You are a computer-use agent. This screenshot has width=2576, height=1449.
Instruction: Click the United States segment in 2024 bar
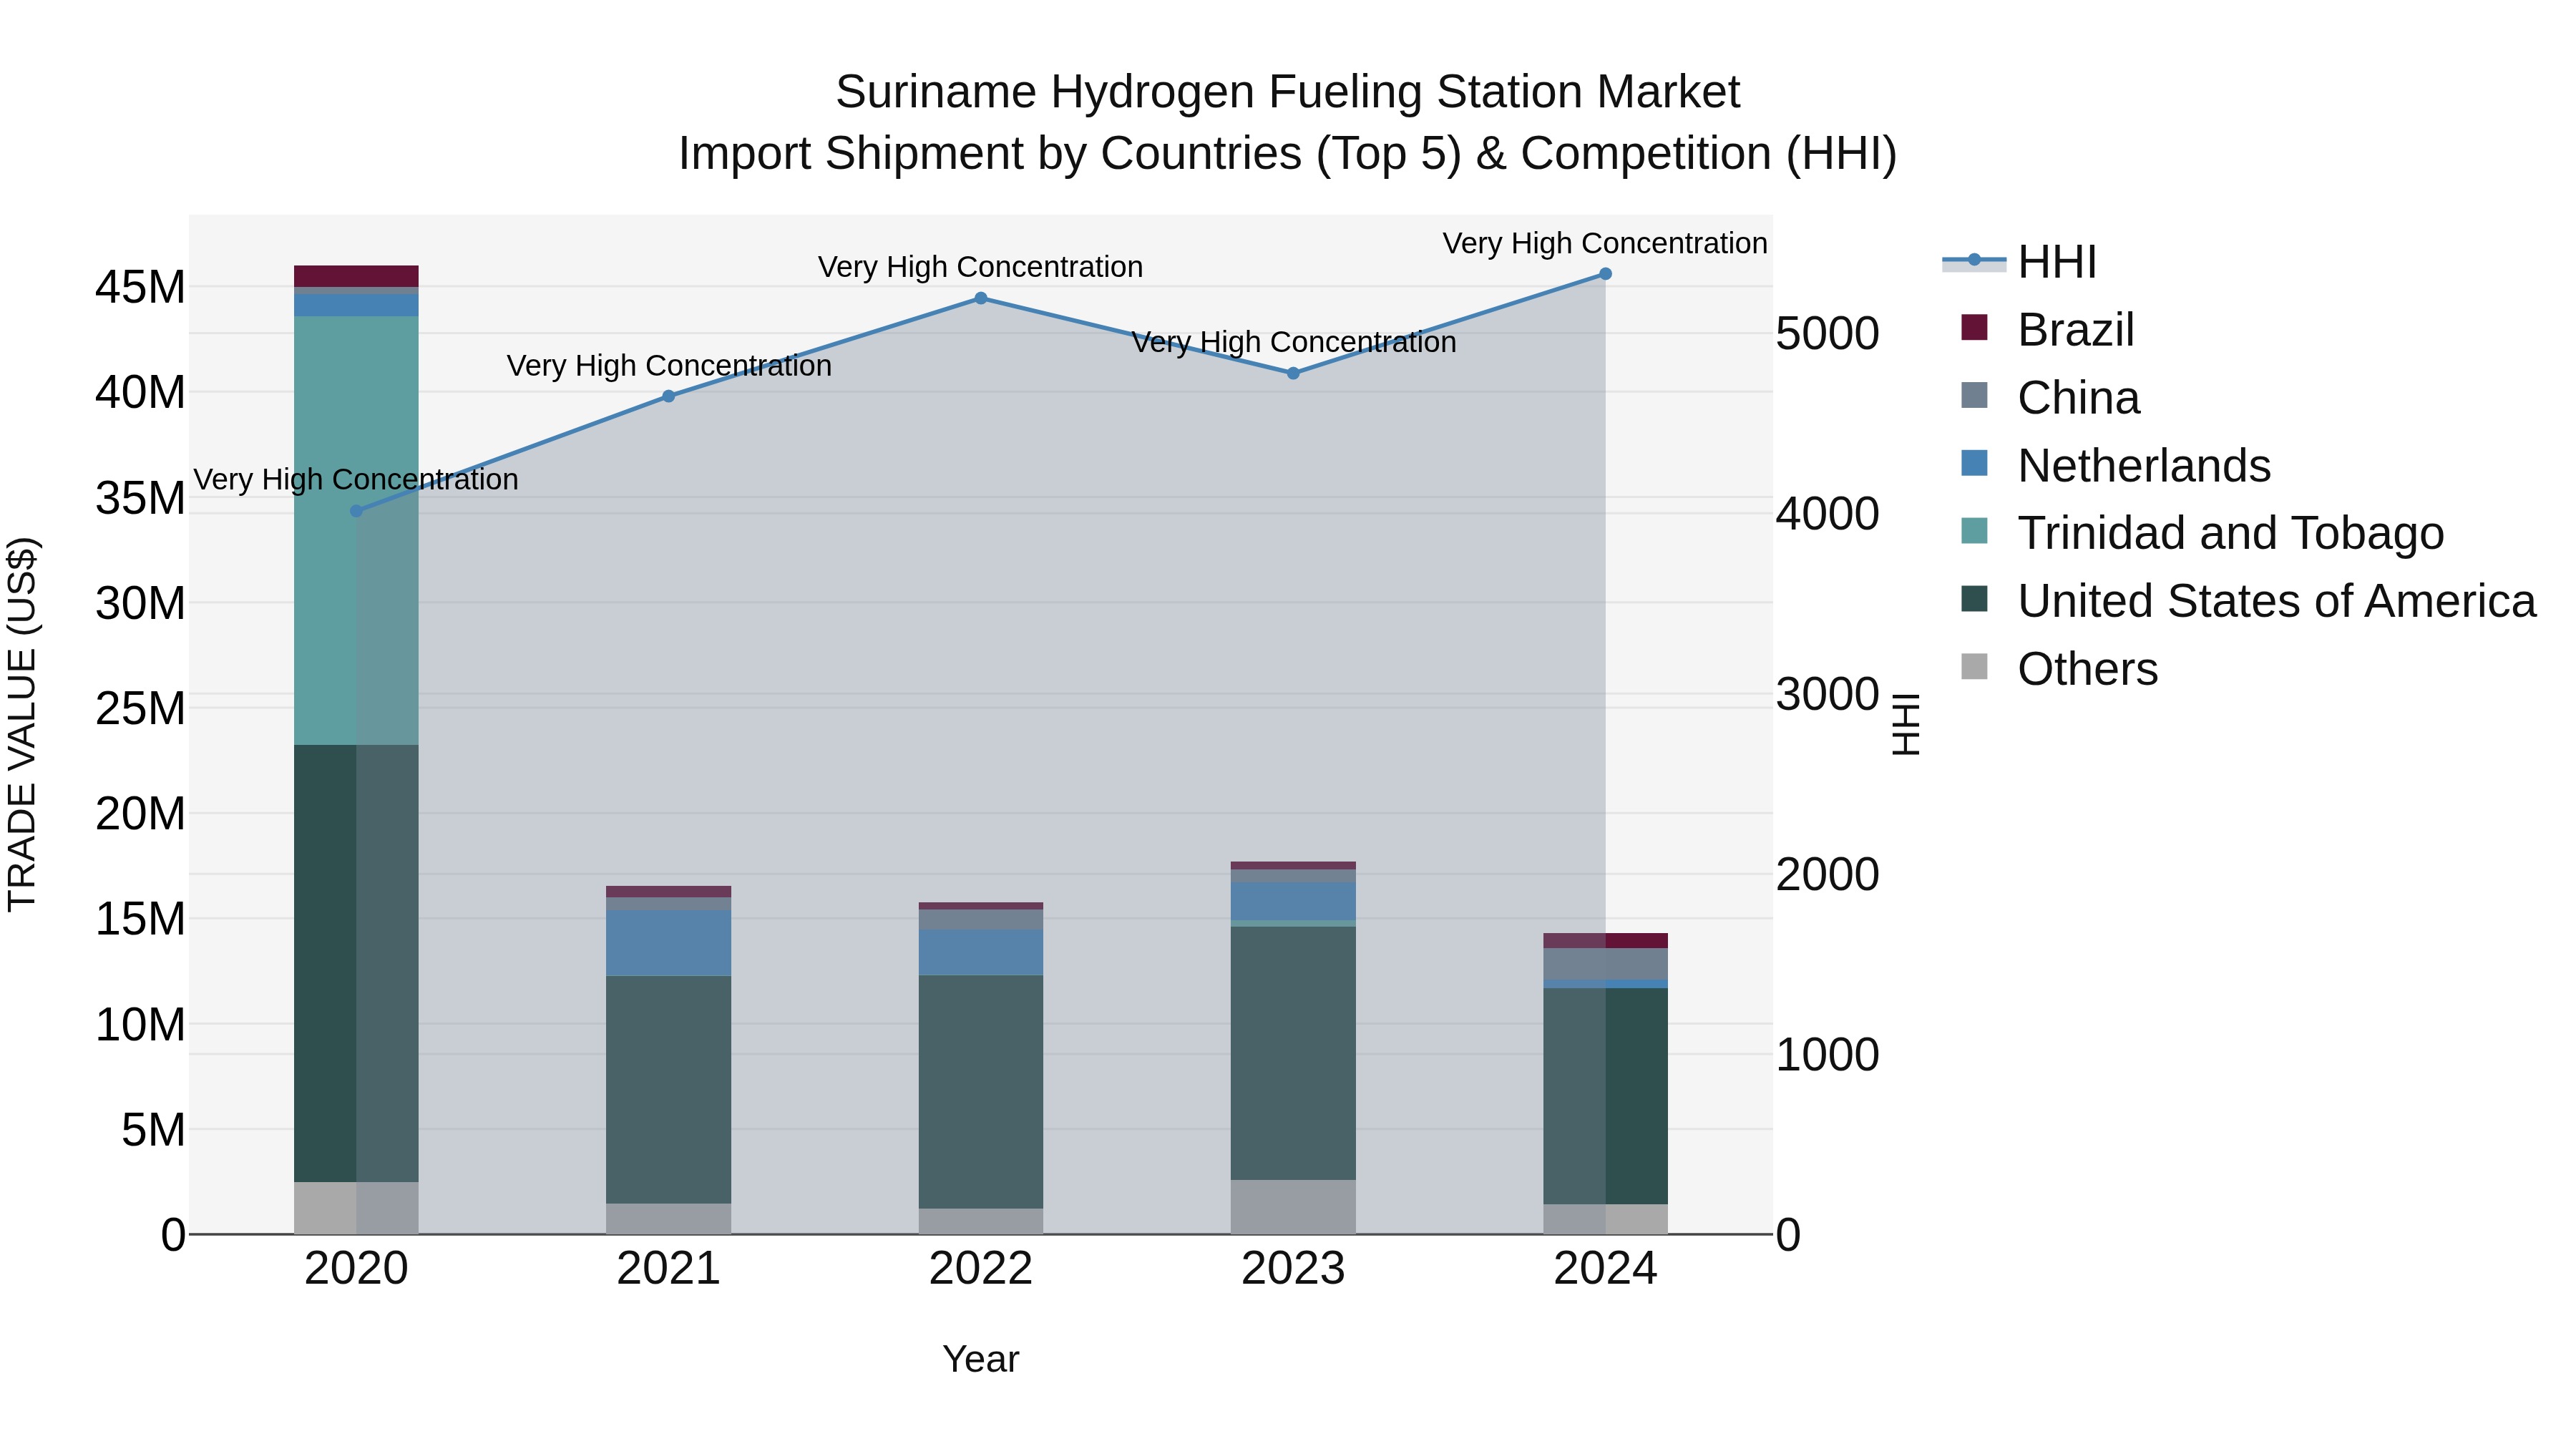coord(1605,1096)
